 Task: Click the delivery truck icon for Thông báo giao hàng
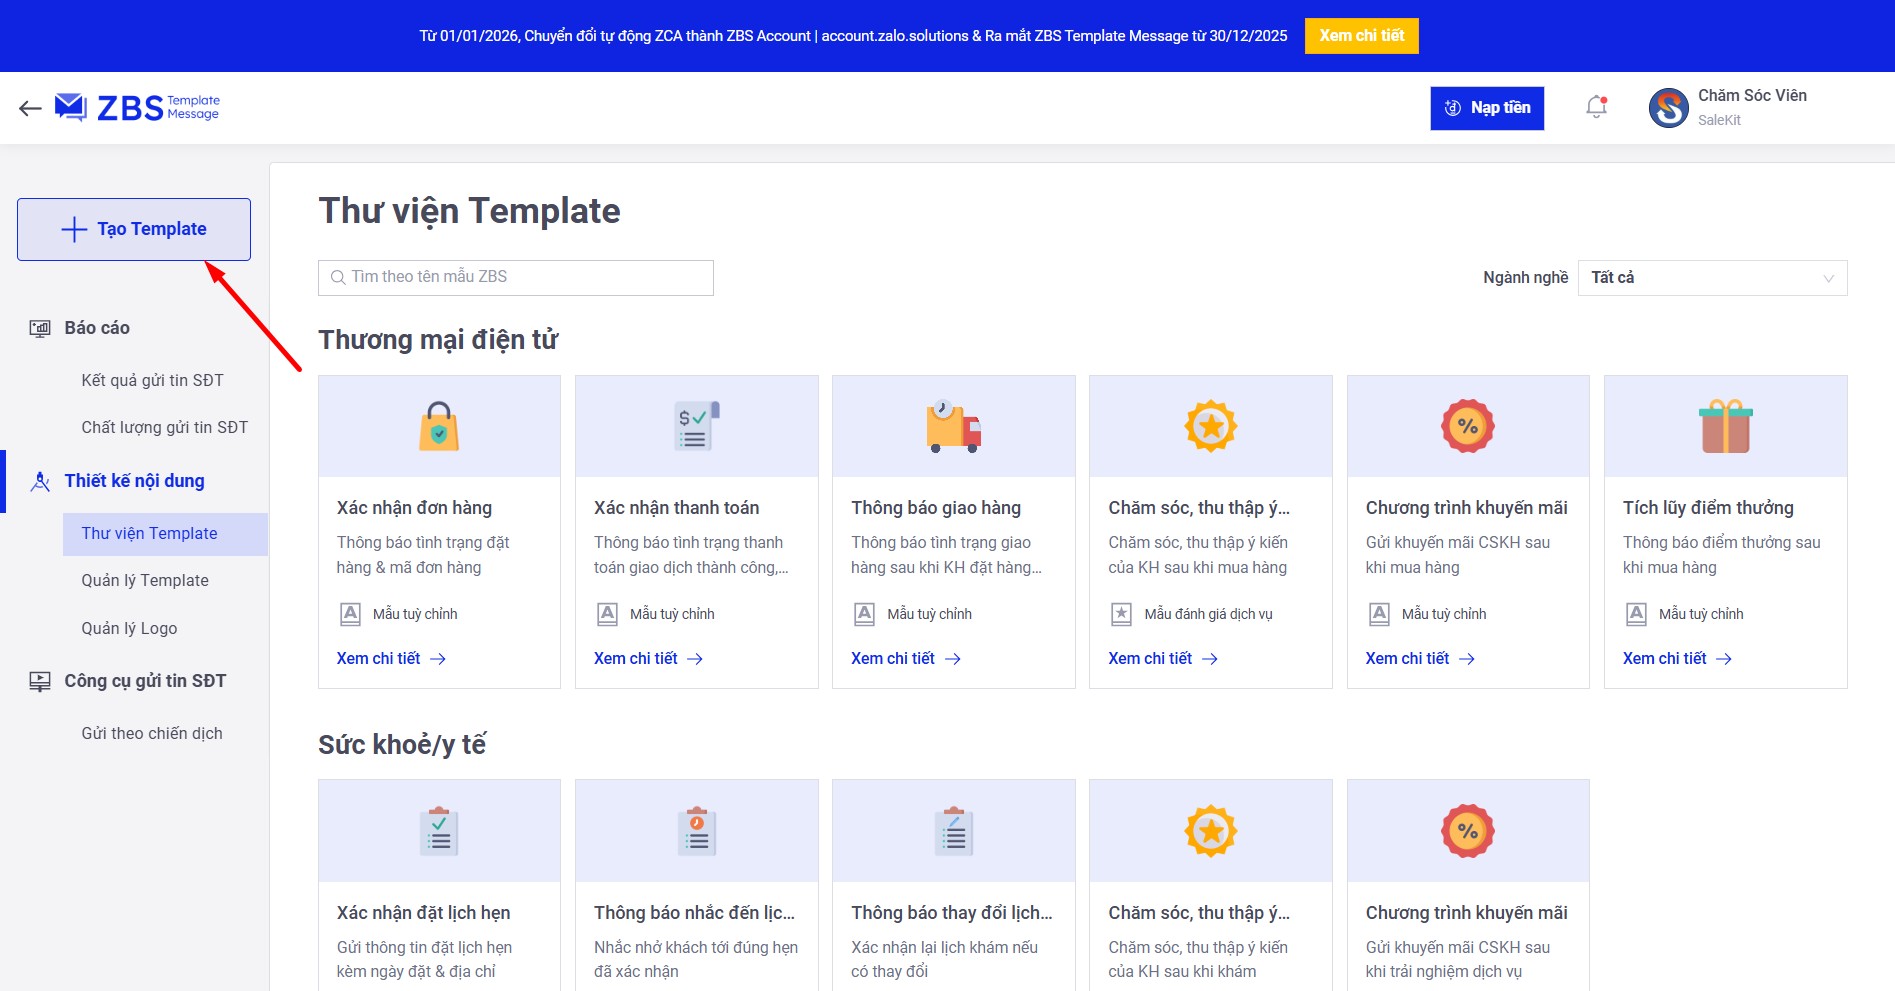click(953, 426)
